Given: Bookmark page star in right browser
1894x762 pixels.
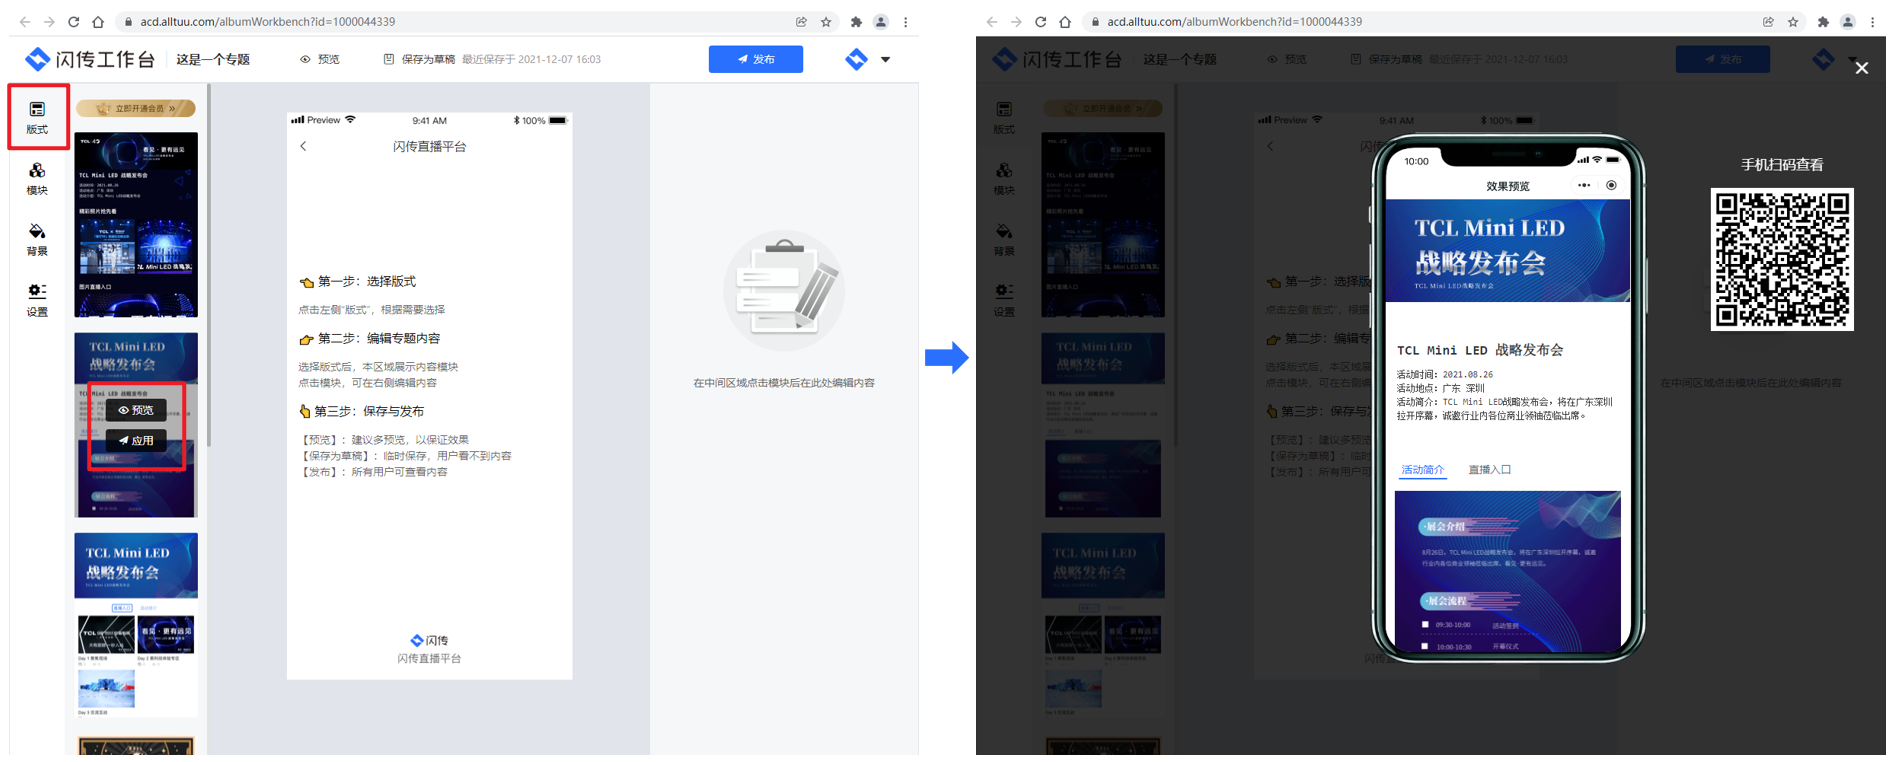Looking at the screenshot, I should click(1793, 21).
